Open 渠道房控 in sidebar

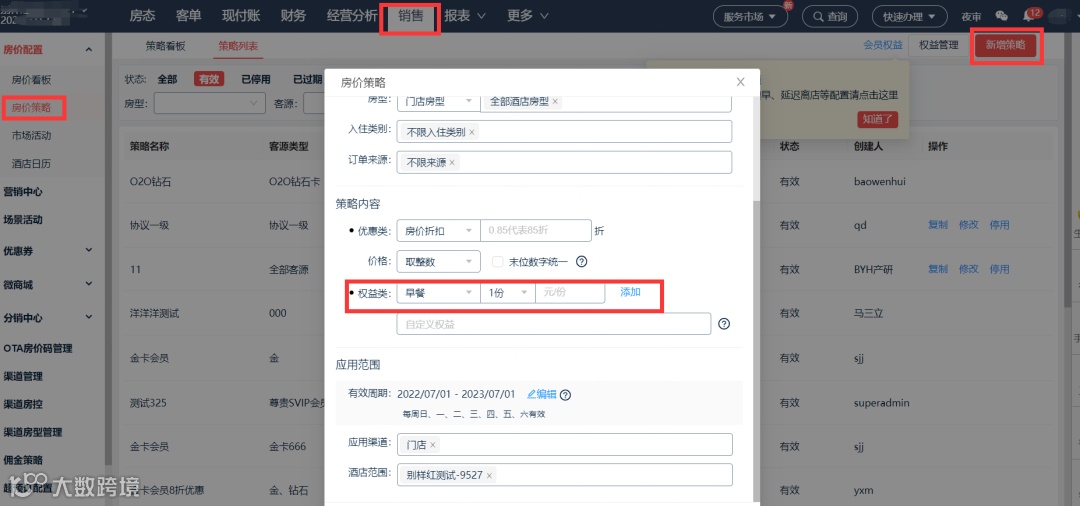[x=23, y=404]
